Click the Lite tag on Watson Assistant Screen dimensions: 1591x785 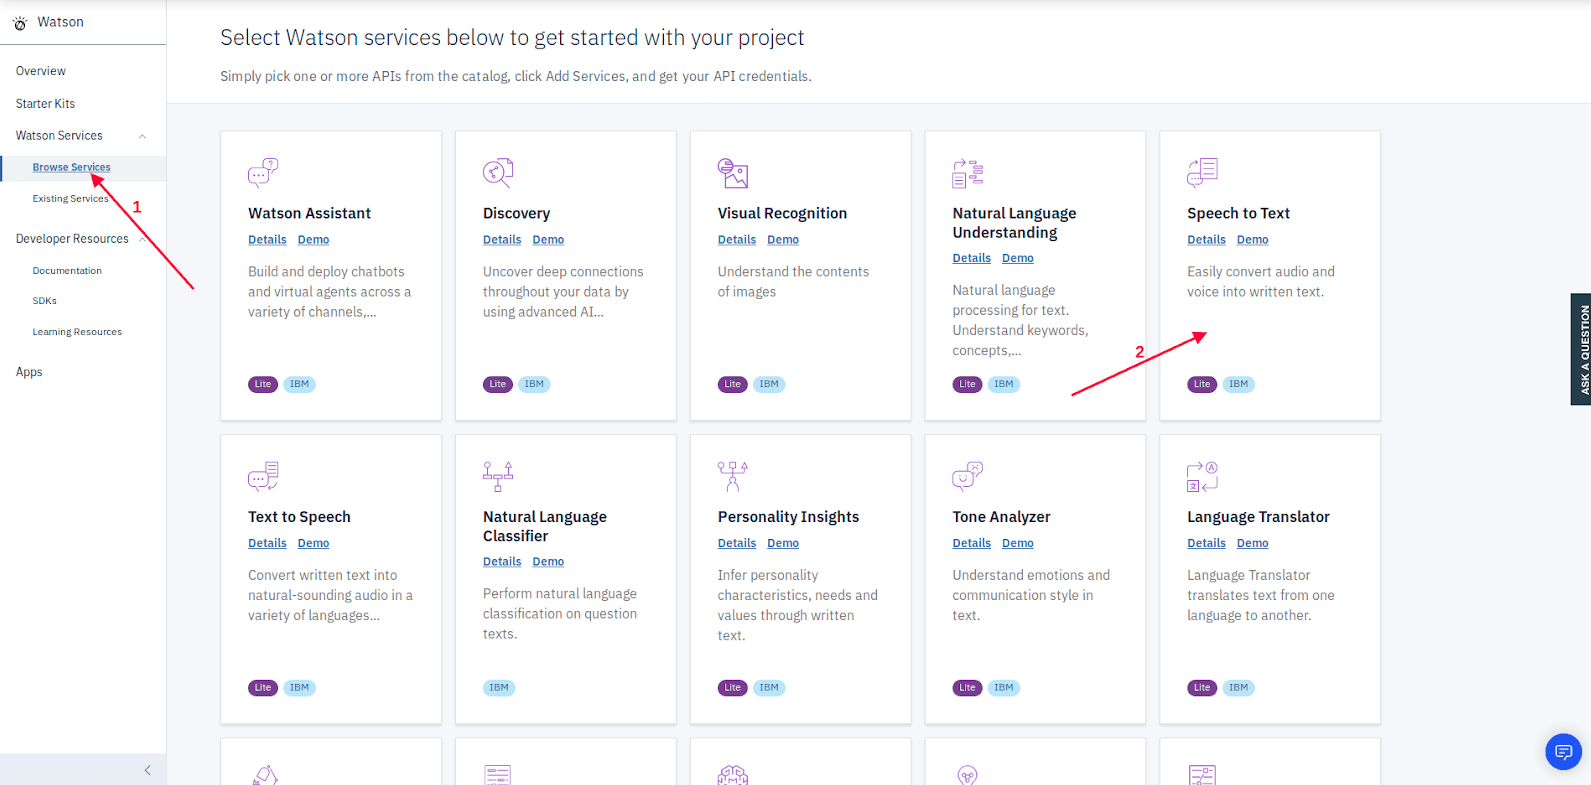coord(263,384)
